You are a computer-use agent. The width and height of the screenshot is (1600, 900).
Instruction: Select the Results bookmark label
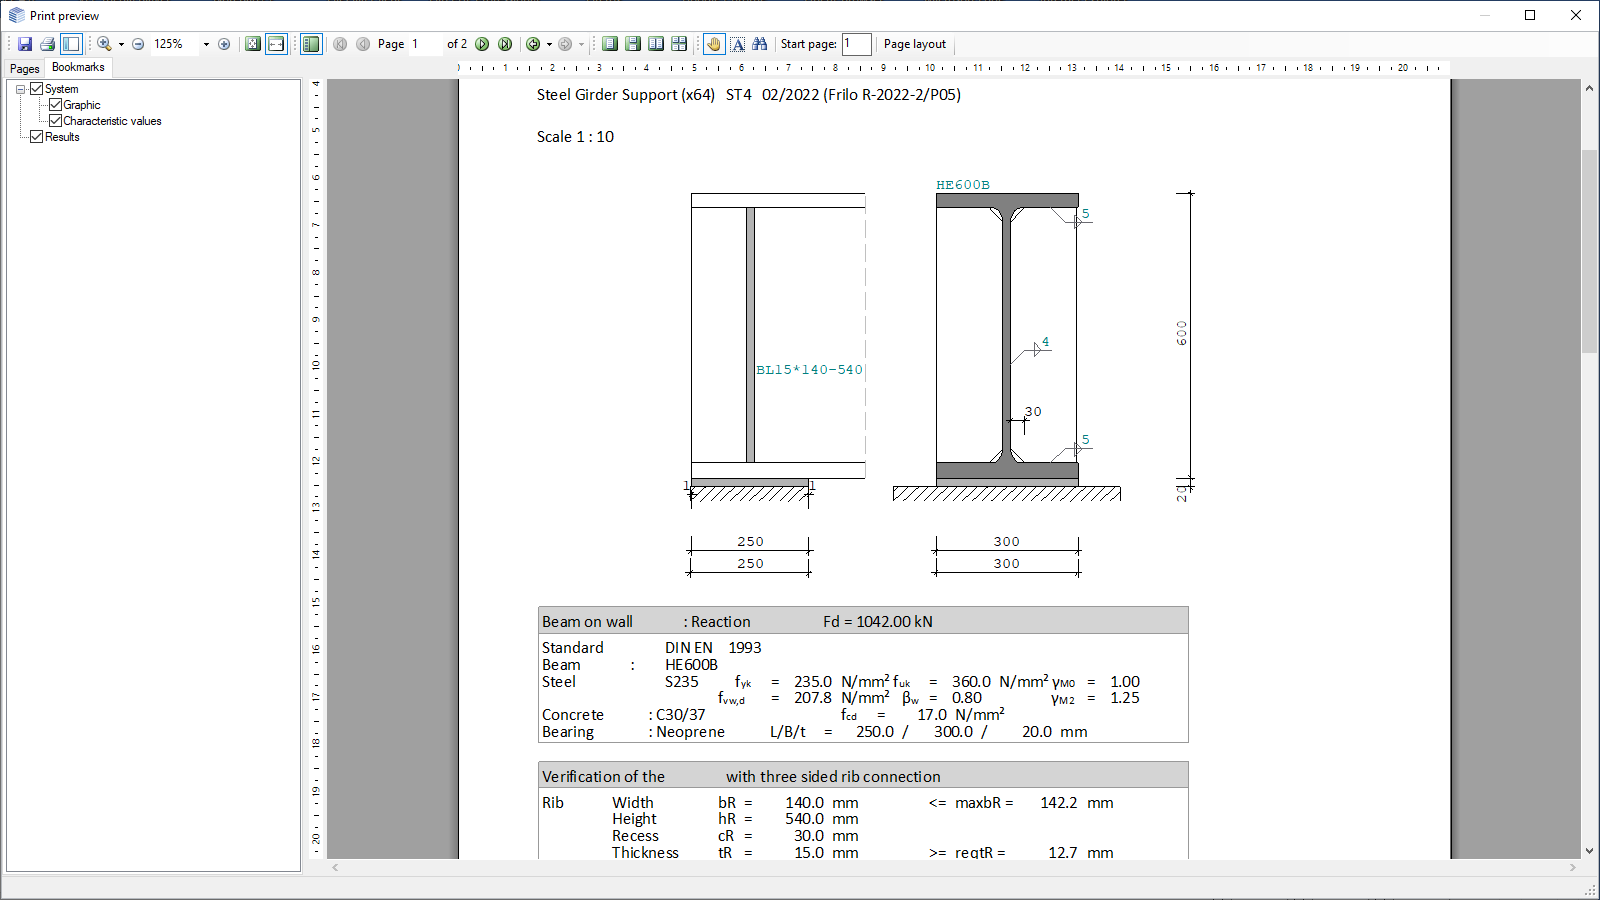pyautogui.click(x=62, y=137)
